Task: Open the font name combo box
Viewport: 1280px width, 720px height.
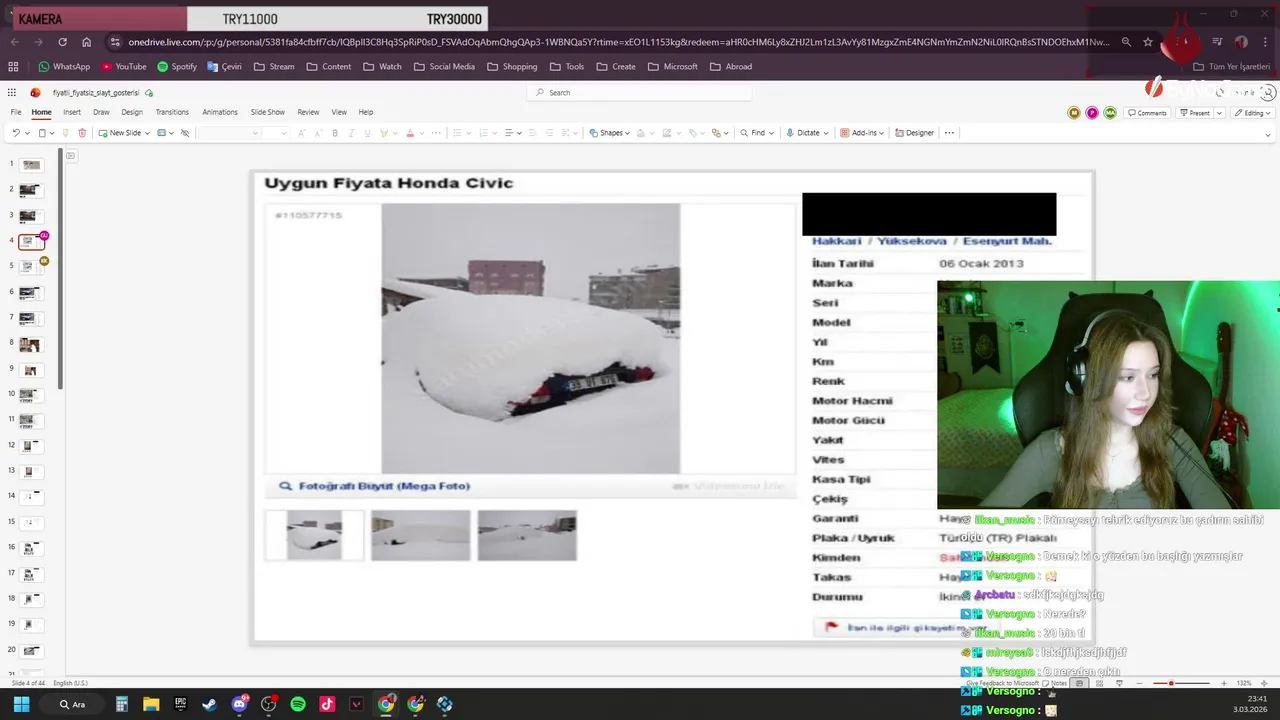Action: [229, 132]
